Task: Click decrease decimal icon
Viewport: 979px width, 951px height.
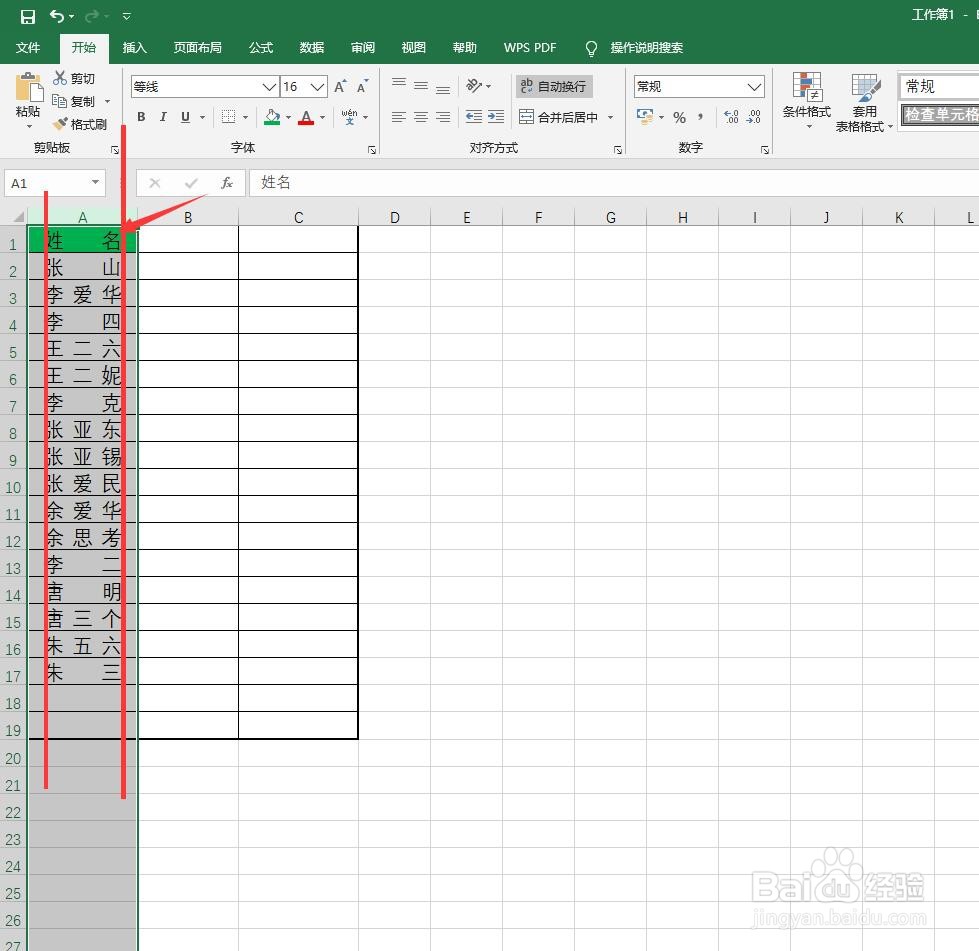Action: (754, 117)
